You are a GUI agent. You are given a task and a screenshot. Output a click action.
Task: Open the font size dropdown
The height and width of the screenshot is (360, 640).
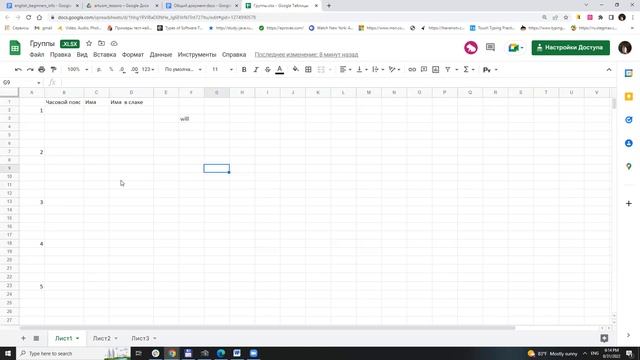point(222,70)
